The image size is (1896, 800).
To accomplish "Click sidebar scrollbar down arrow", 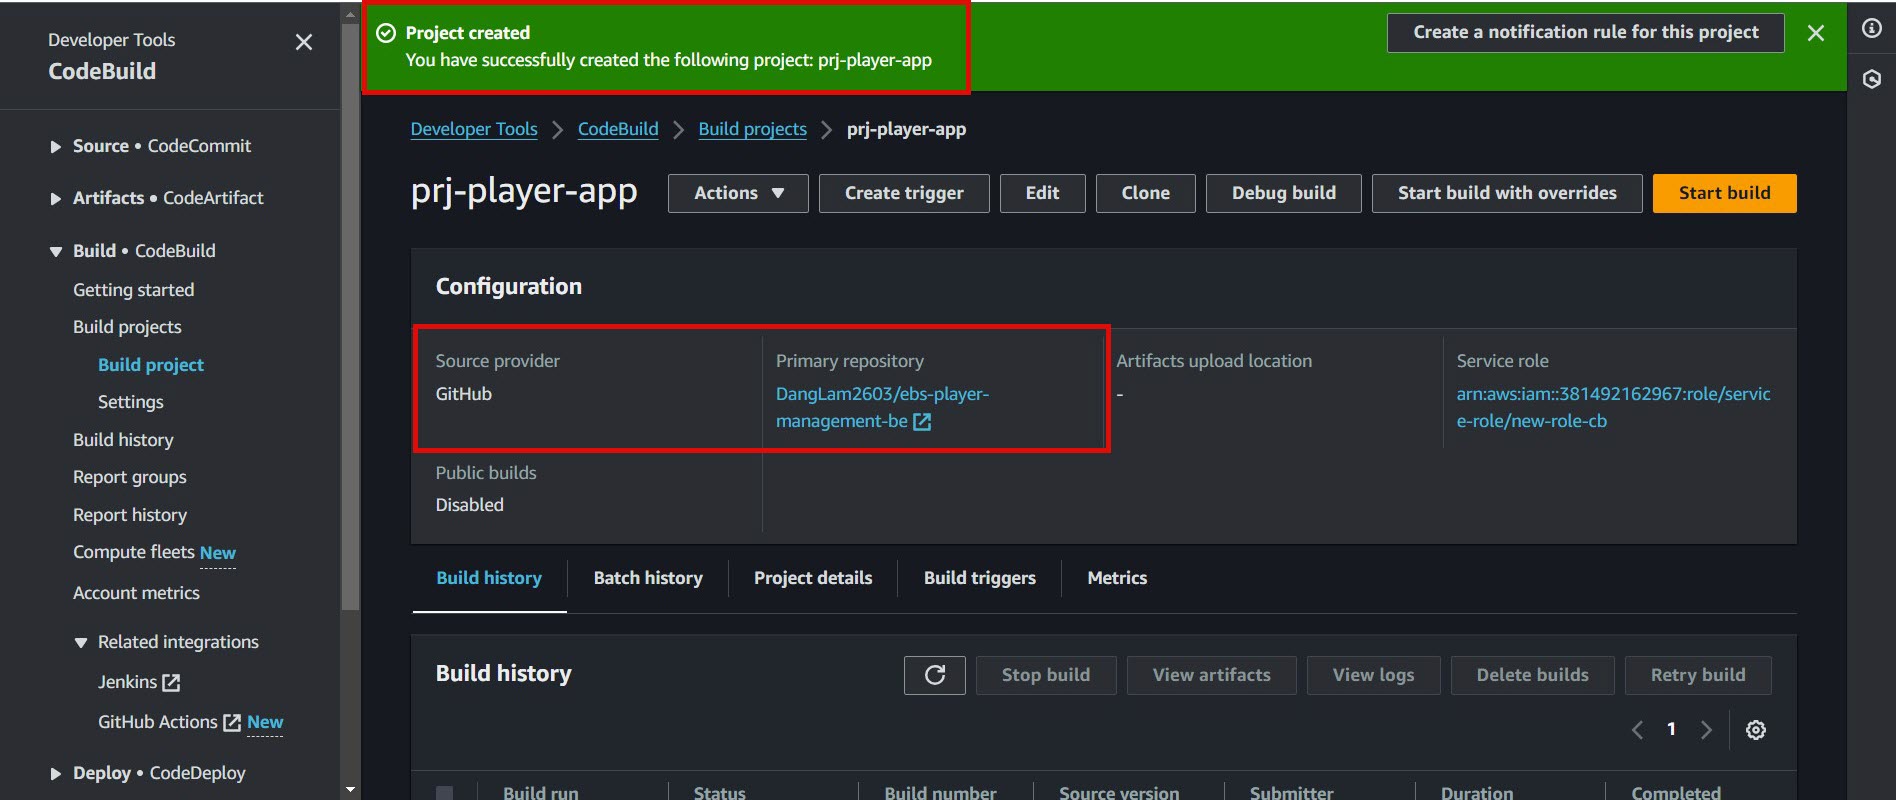I will [350, 790].
